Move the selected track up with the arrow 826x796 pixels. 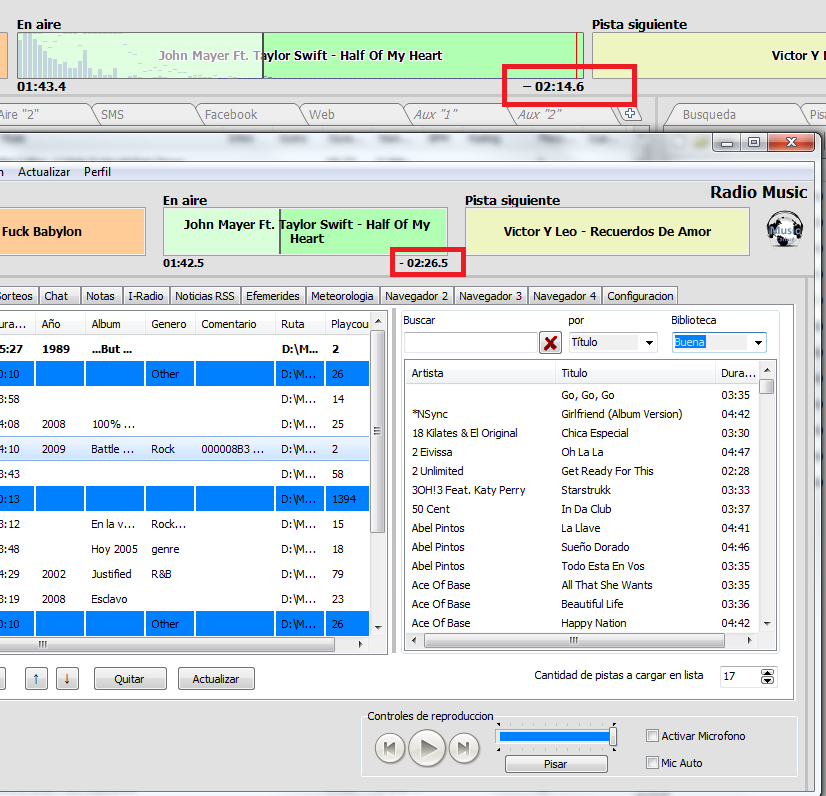(36, 679)
